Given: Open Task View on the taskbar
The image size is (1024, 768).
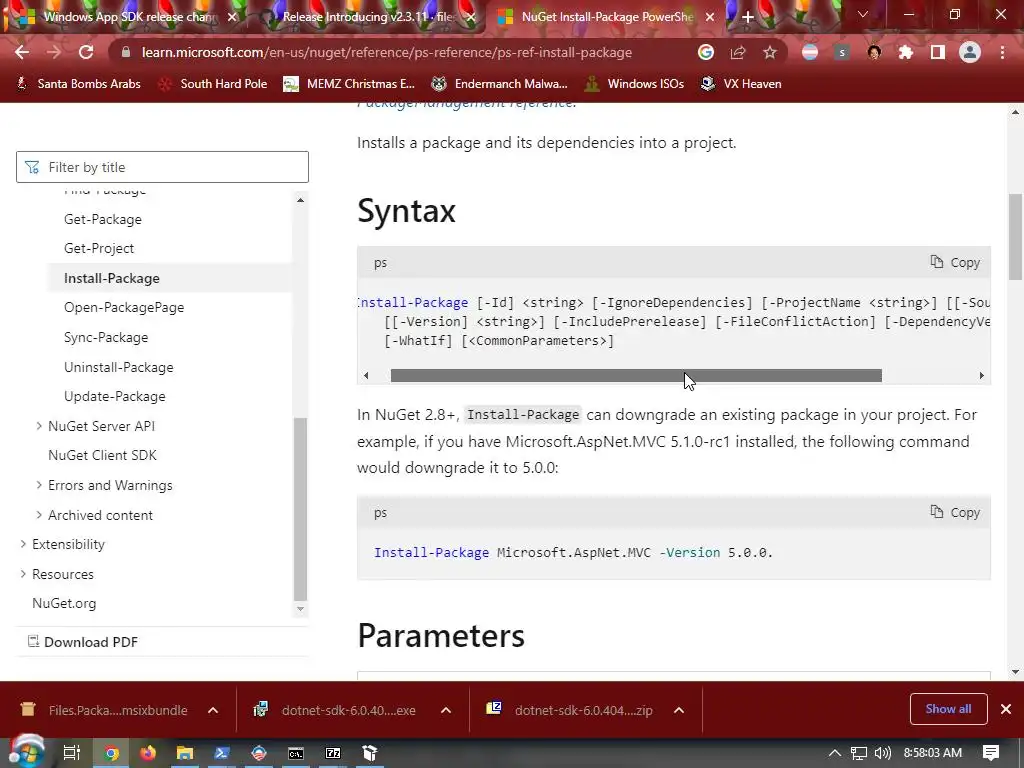Looking at the screenshot, I should (x=71, y=753).
